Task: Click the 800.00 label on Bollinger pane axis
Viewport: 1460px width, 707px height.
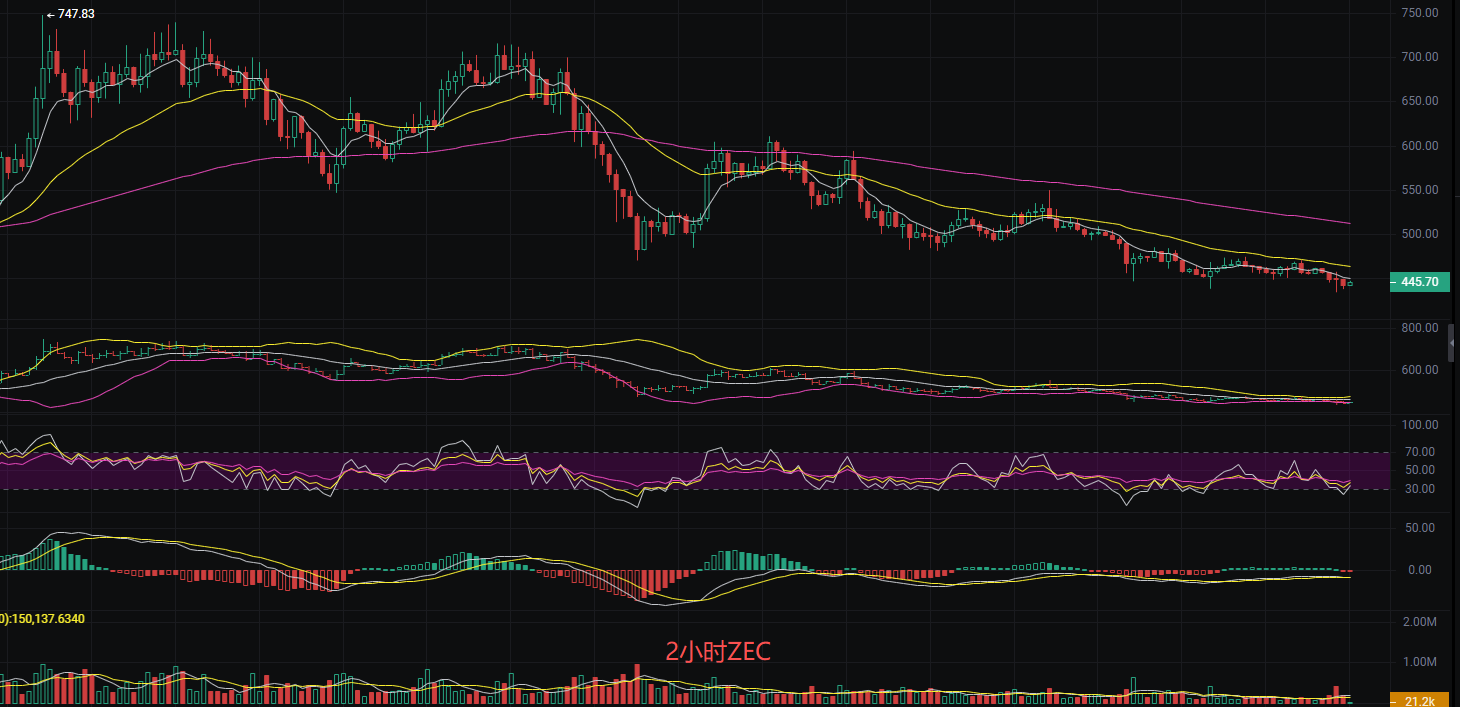Action: (1420, 328)
